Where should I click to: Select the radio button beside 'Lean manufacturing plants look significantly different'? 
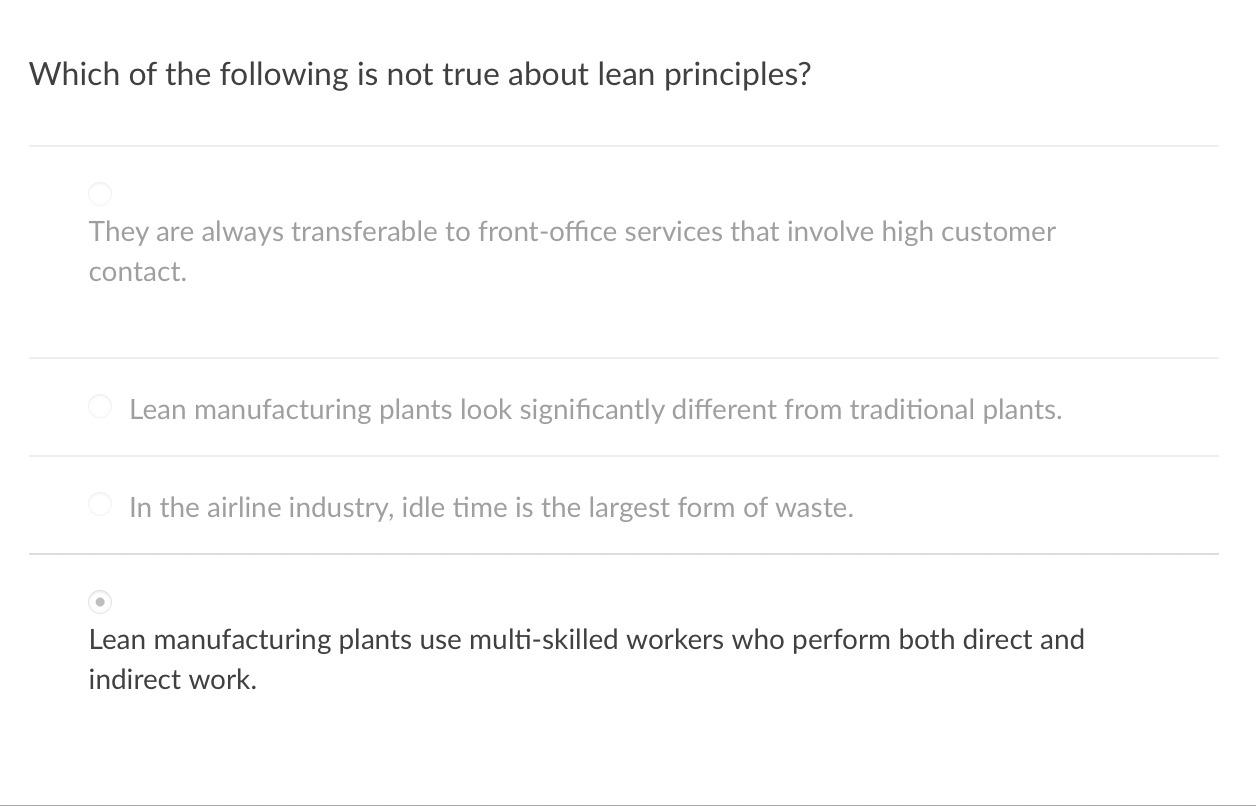pyautogui.click(x=100, y=406)
